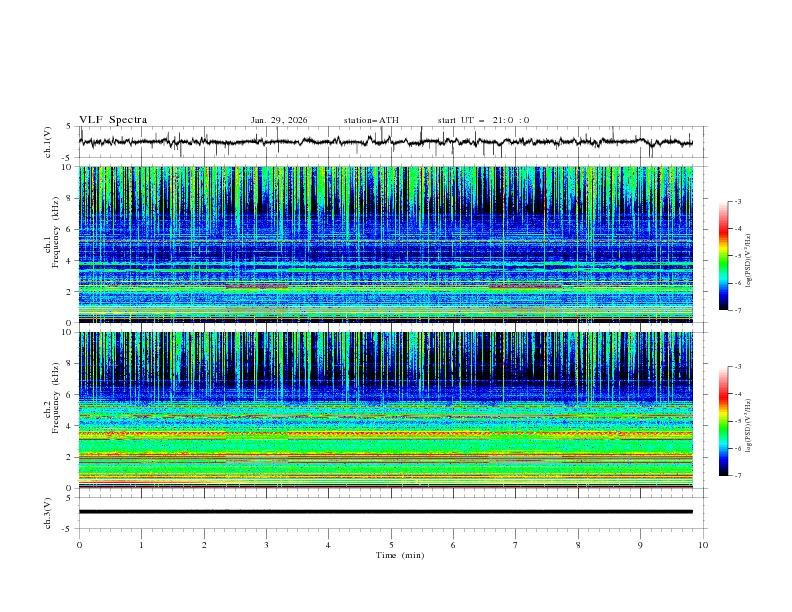The image size is (792, 612).
Task: Click the "Time (min)" axis label
Action: pos(400,555)
